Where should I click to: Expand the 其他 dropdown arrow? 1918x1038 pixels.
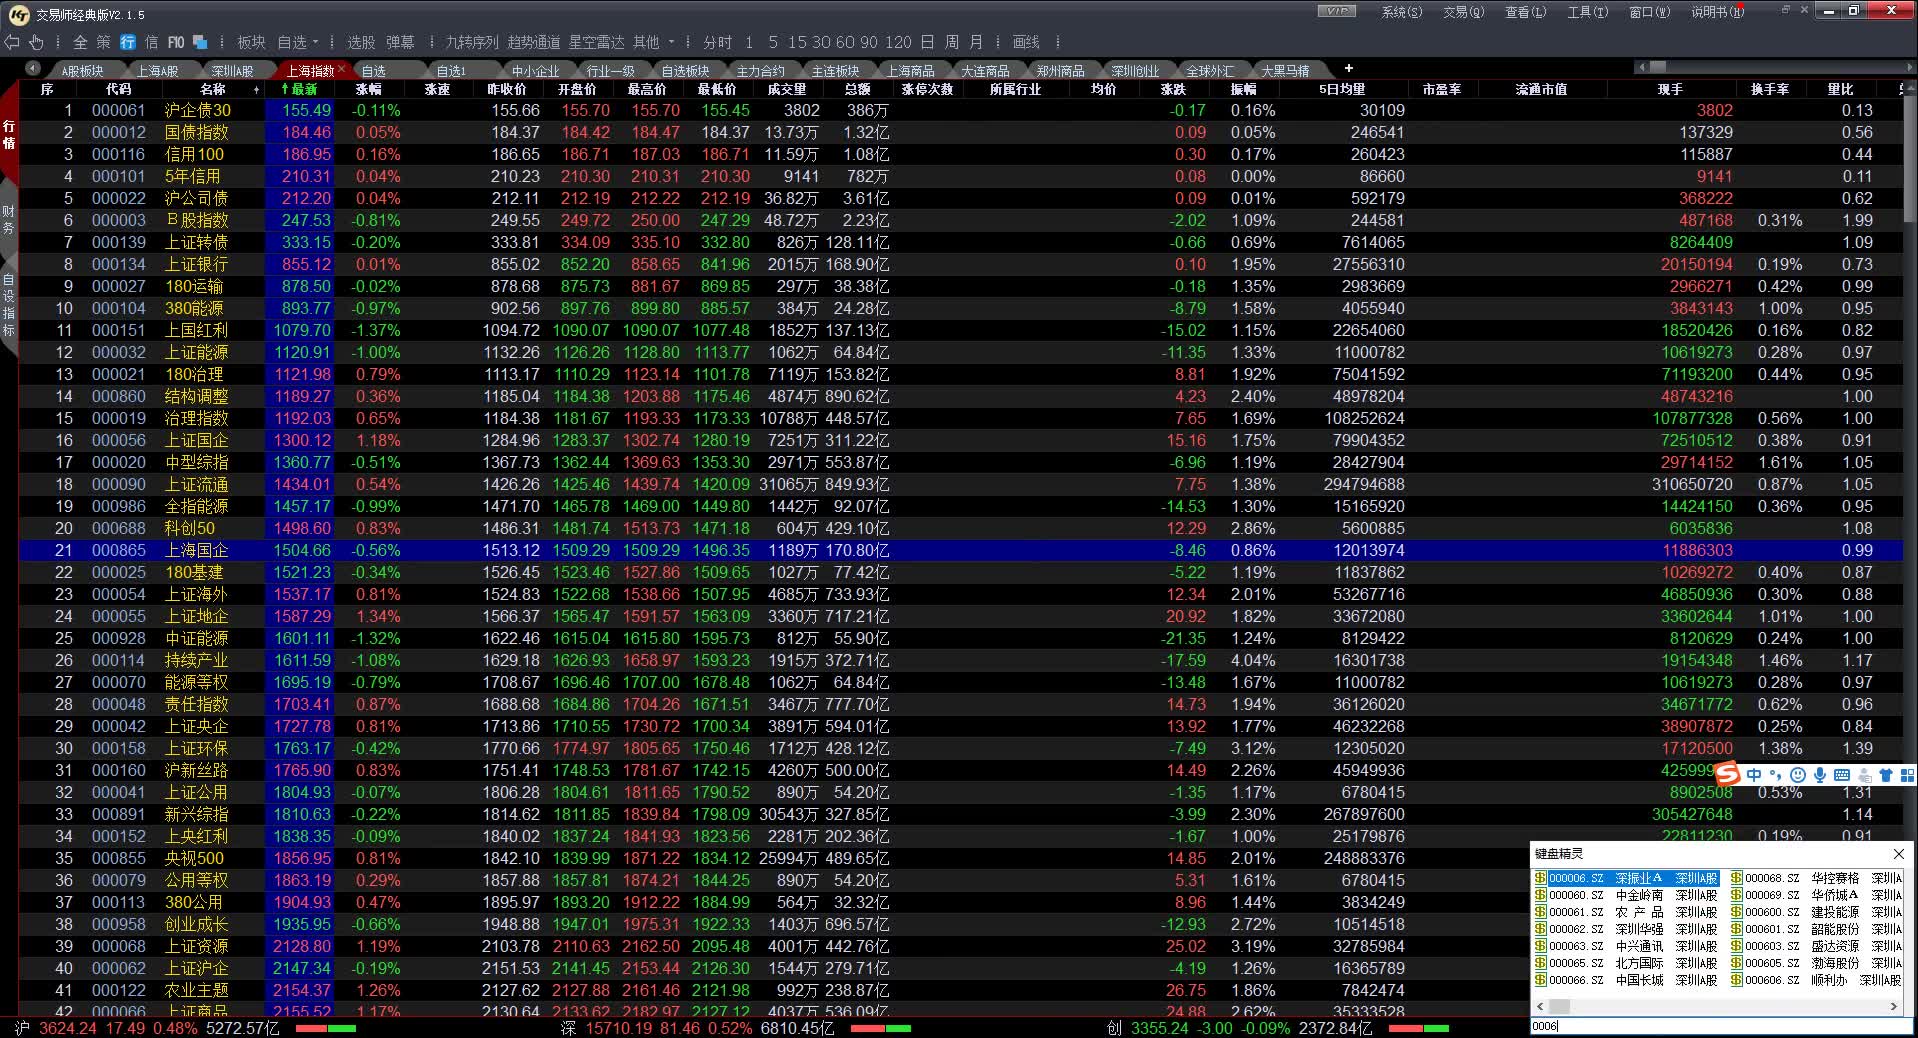[x=672, y=42]
